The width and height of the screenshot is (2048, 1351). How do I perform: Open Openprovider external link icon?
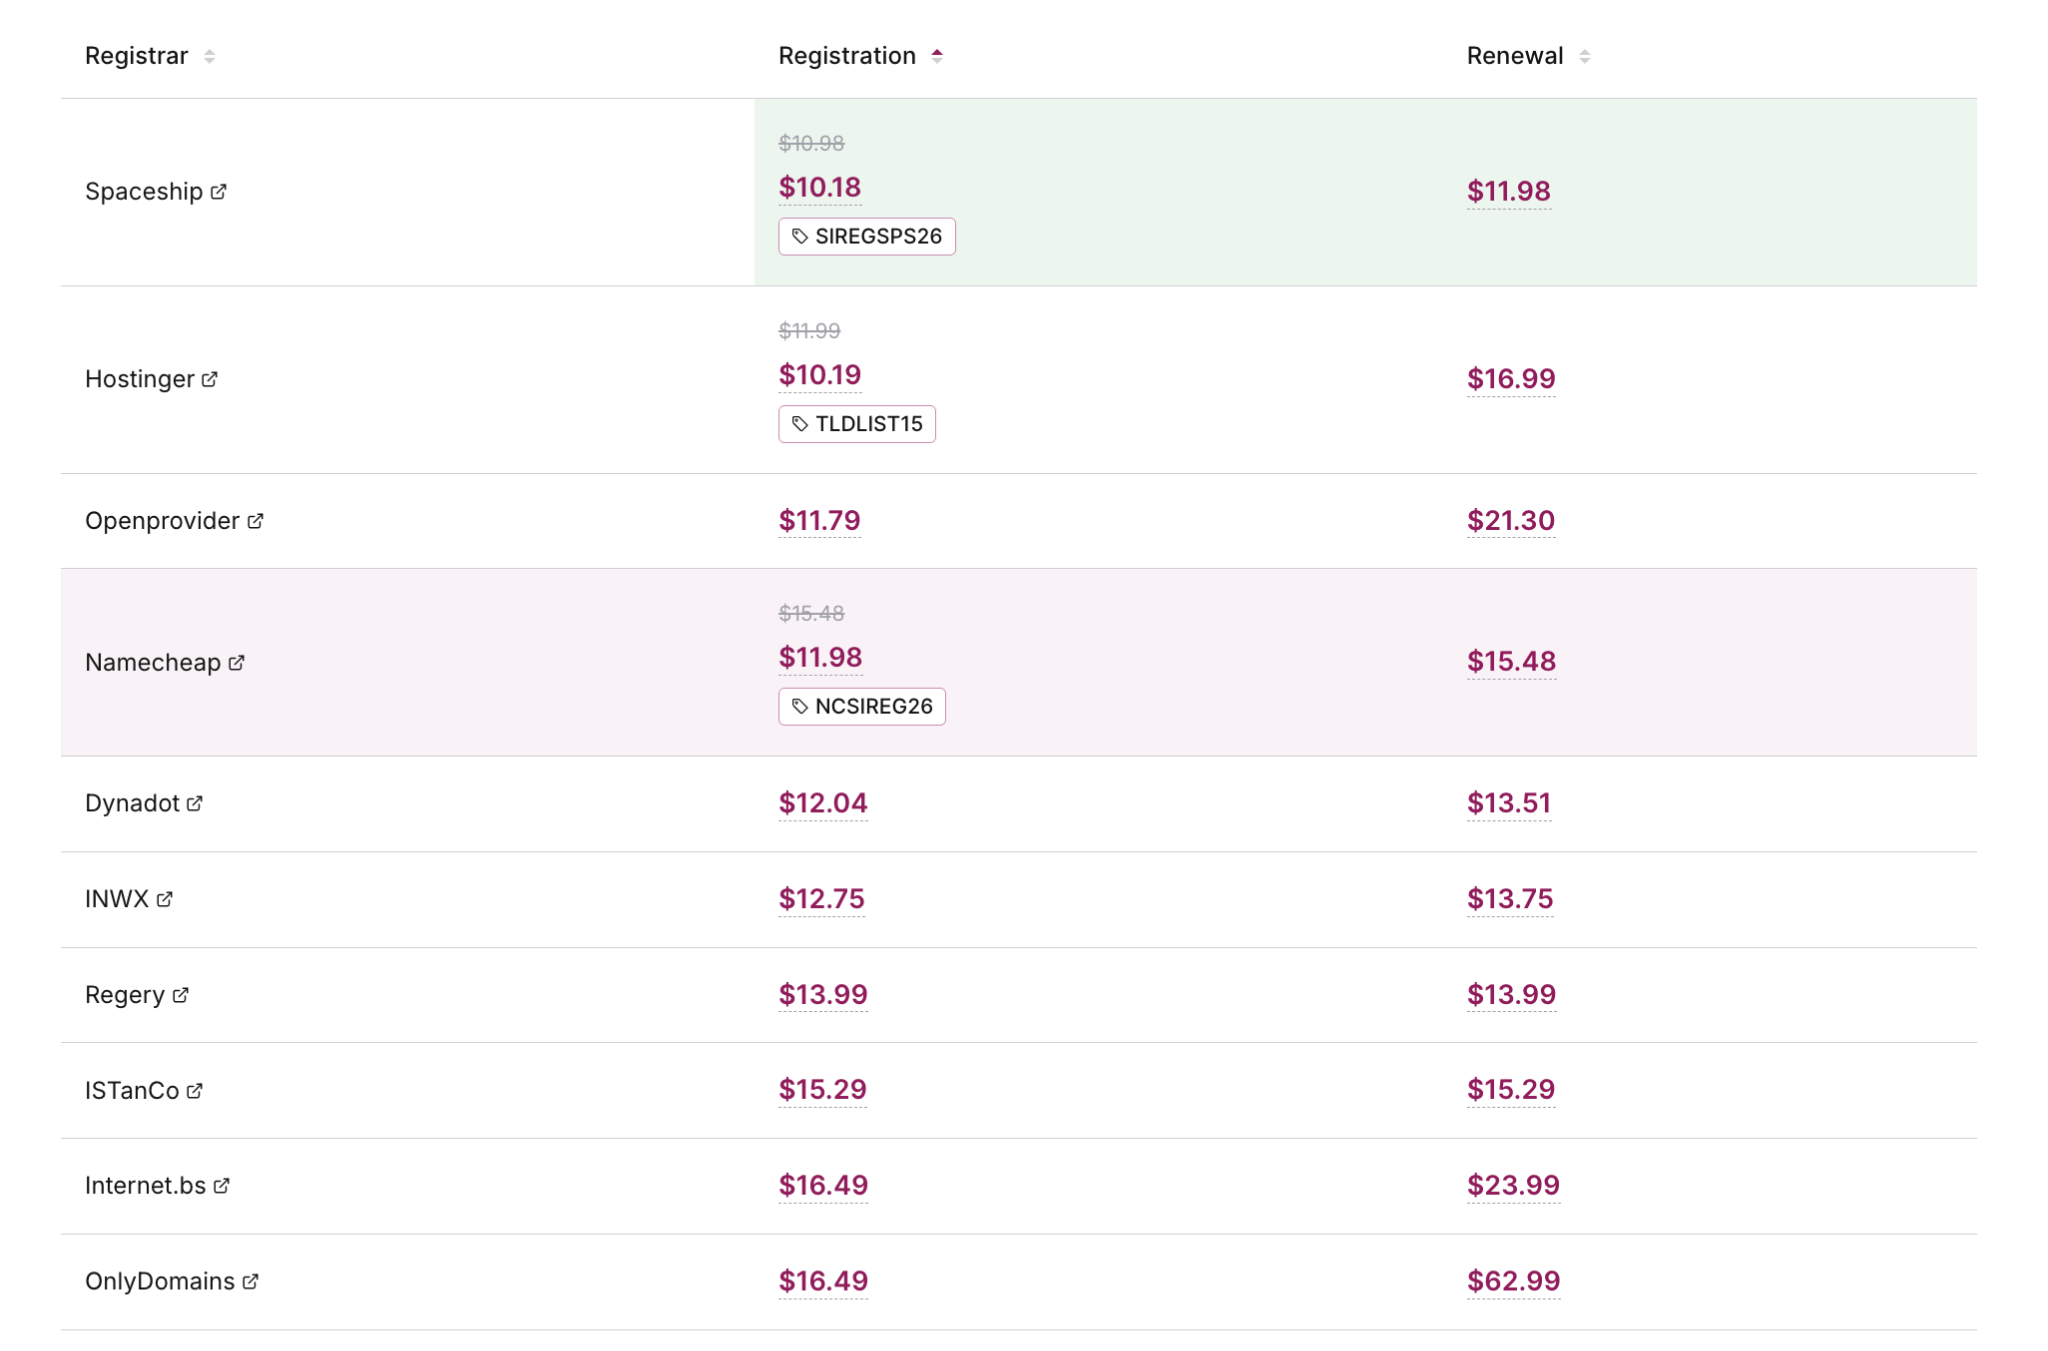click(x=256, y=521)
